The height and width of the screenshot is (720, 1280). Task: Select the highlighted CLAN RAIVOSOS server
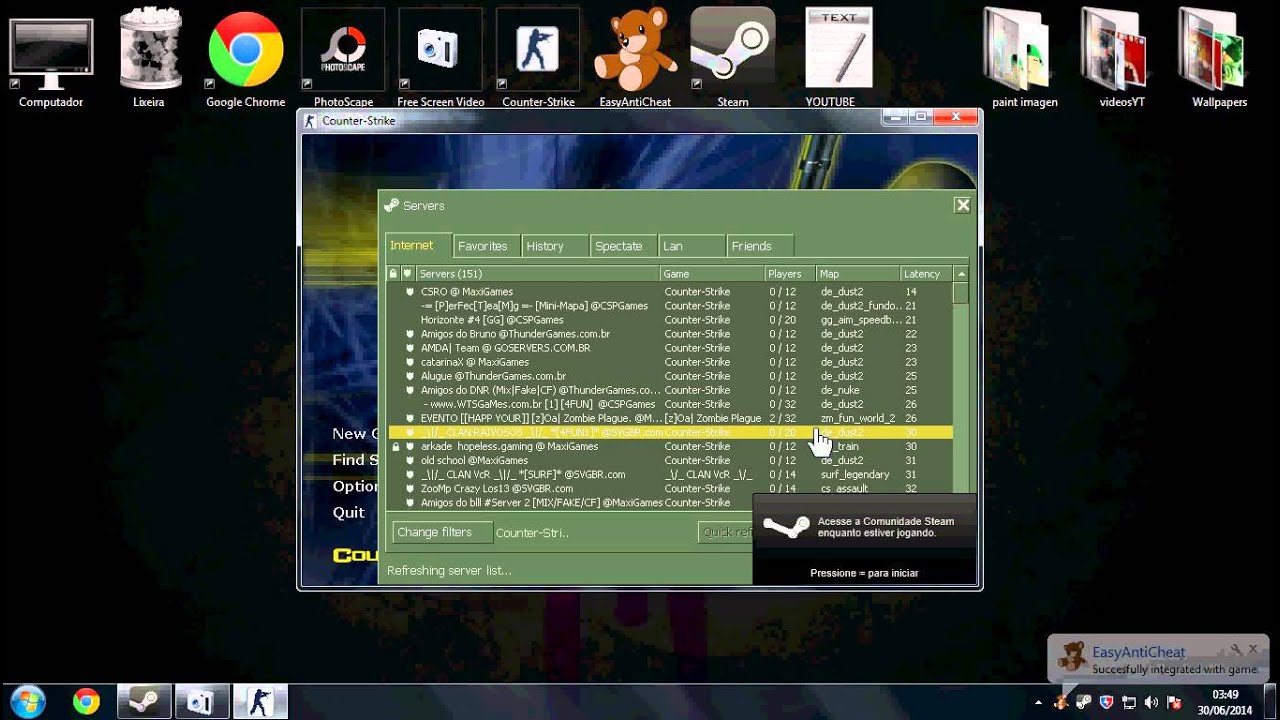click(x=670, y=432)
